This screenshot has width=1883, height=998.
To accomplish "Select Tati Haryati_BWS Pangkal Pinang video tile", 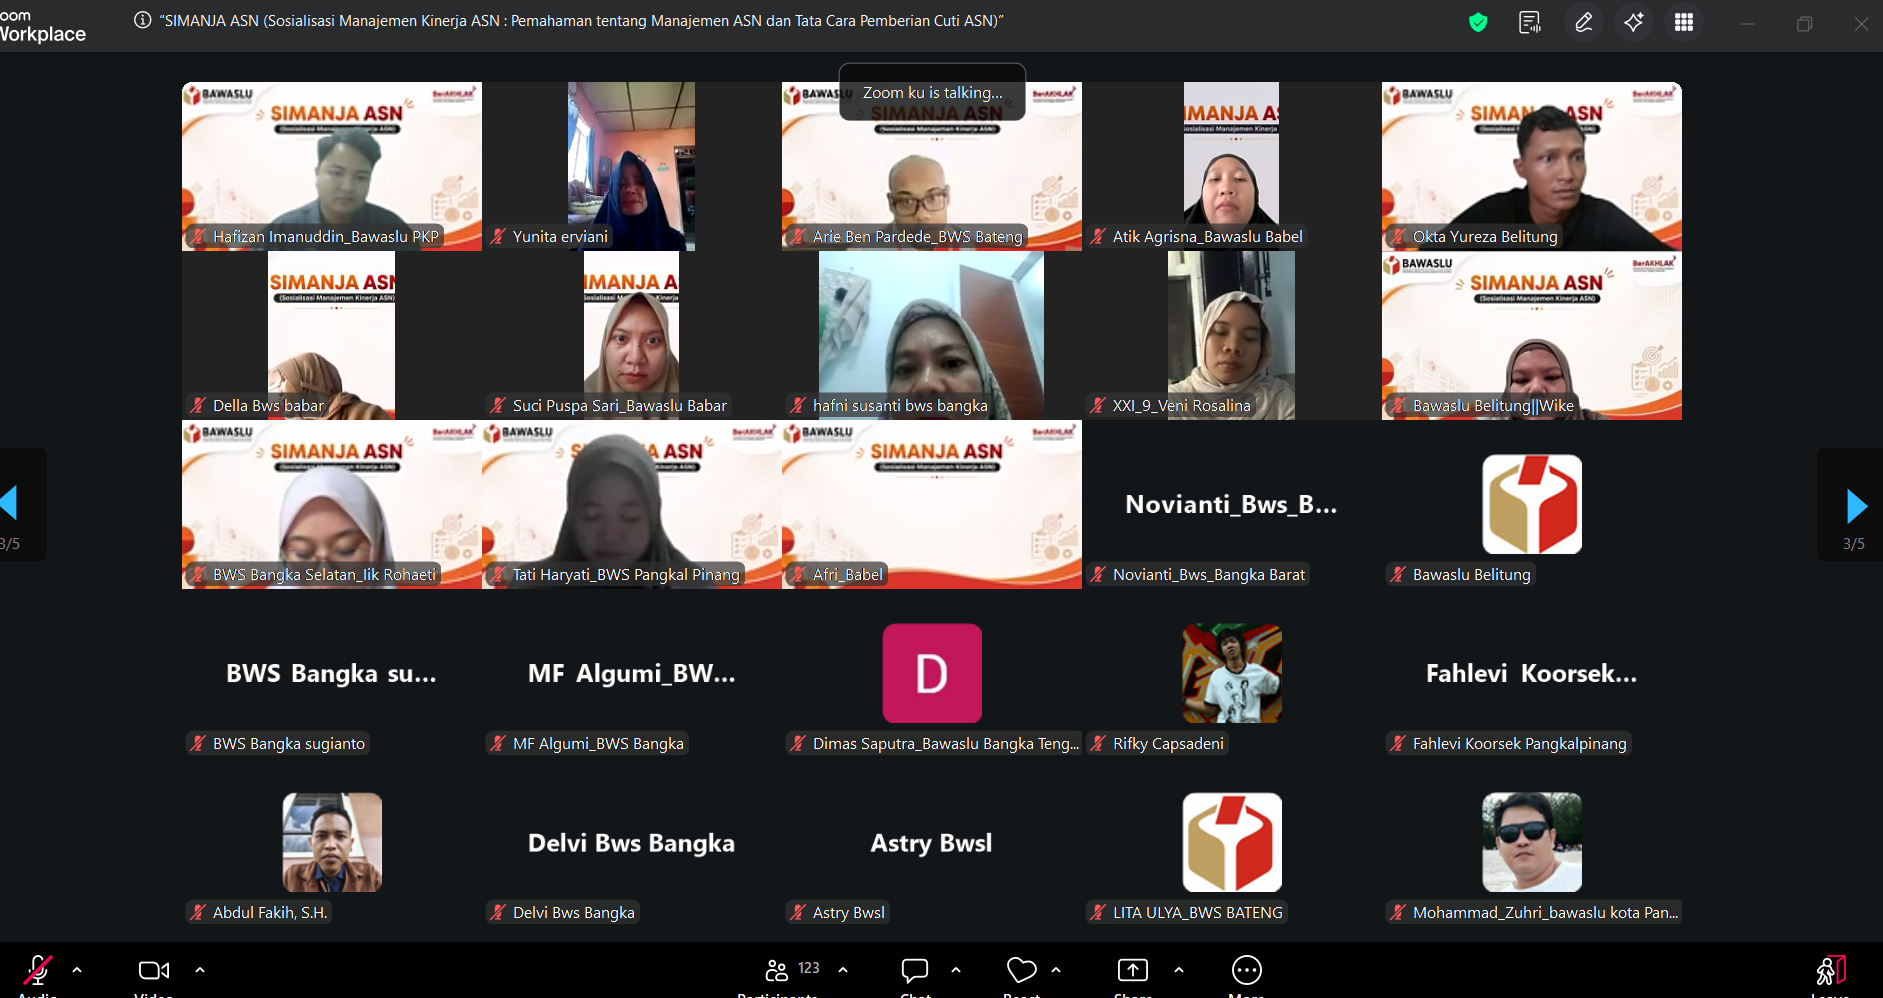I will click(x=632, y=504).
